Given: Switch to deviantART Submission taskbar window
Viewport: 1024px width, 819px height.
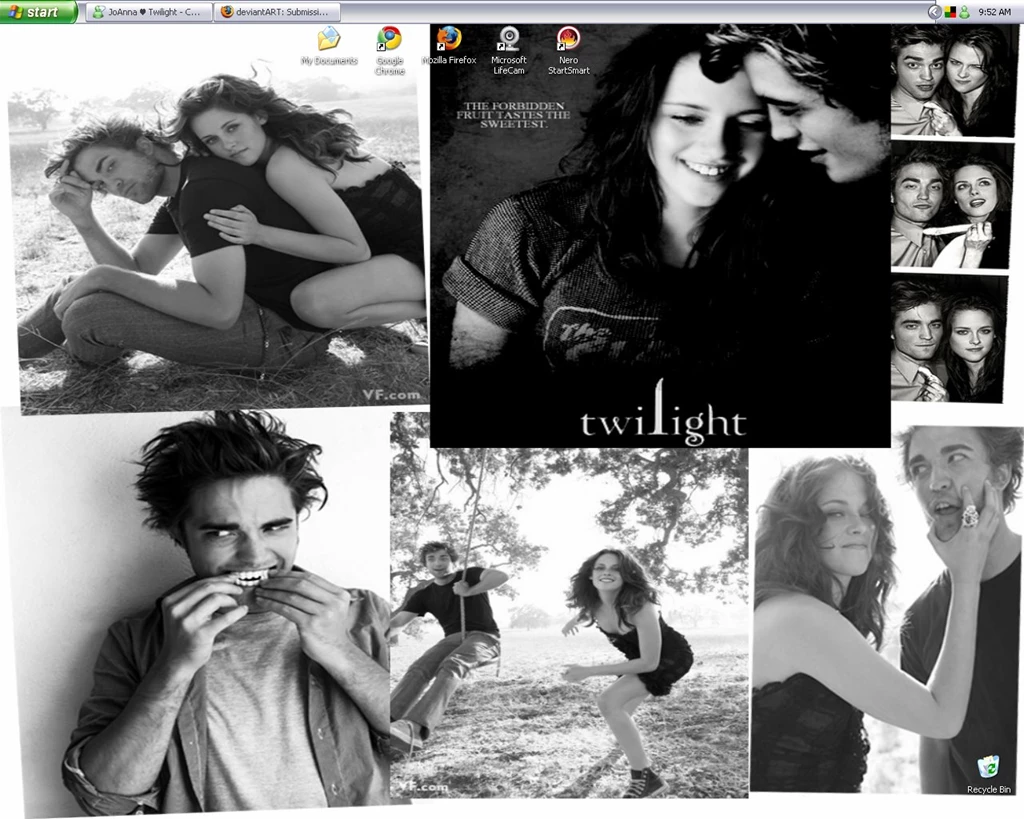Looking at the screenshot, I should coord(278,12).
